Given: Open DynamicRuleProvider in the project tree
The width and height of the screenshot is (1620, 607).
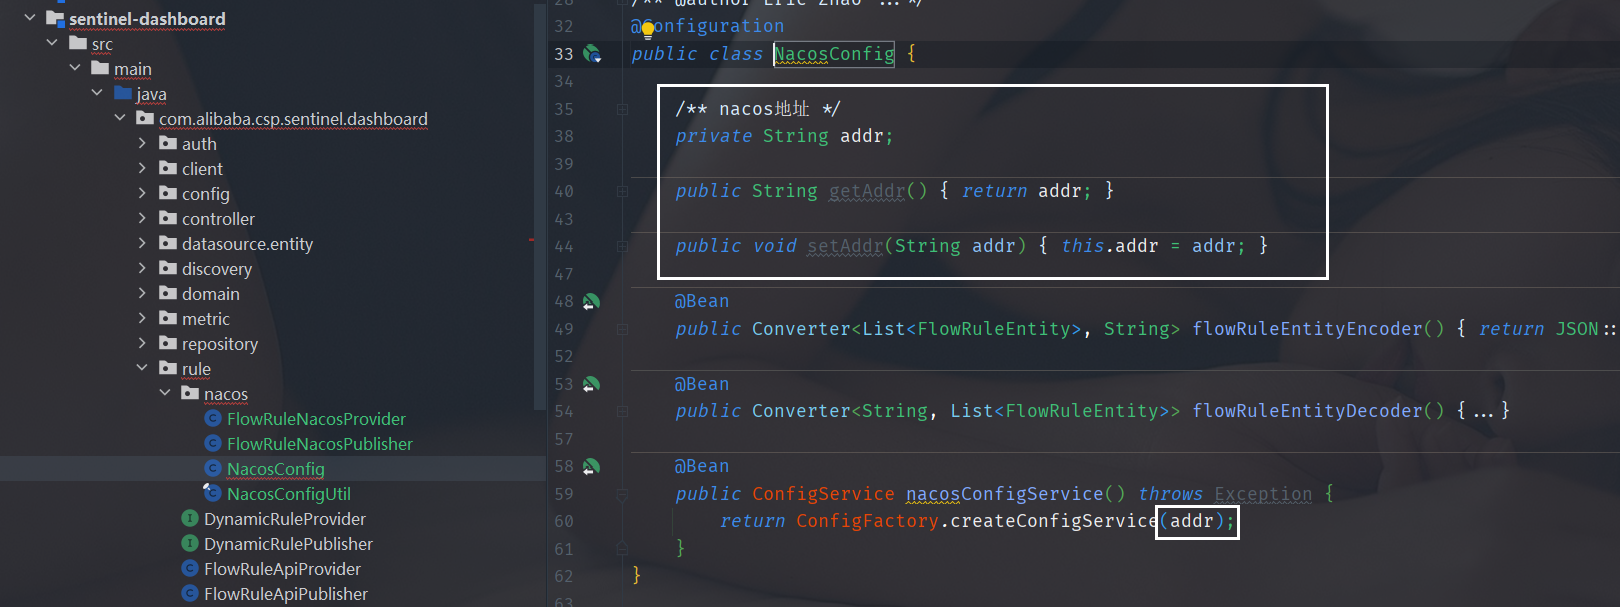Looking at the screenshot, I should click(285, 519).
